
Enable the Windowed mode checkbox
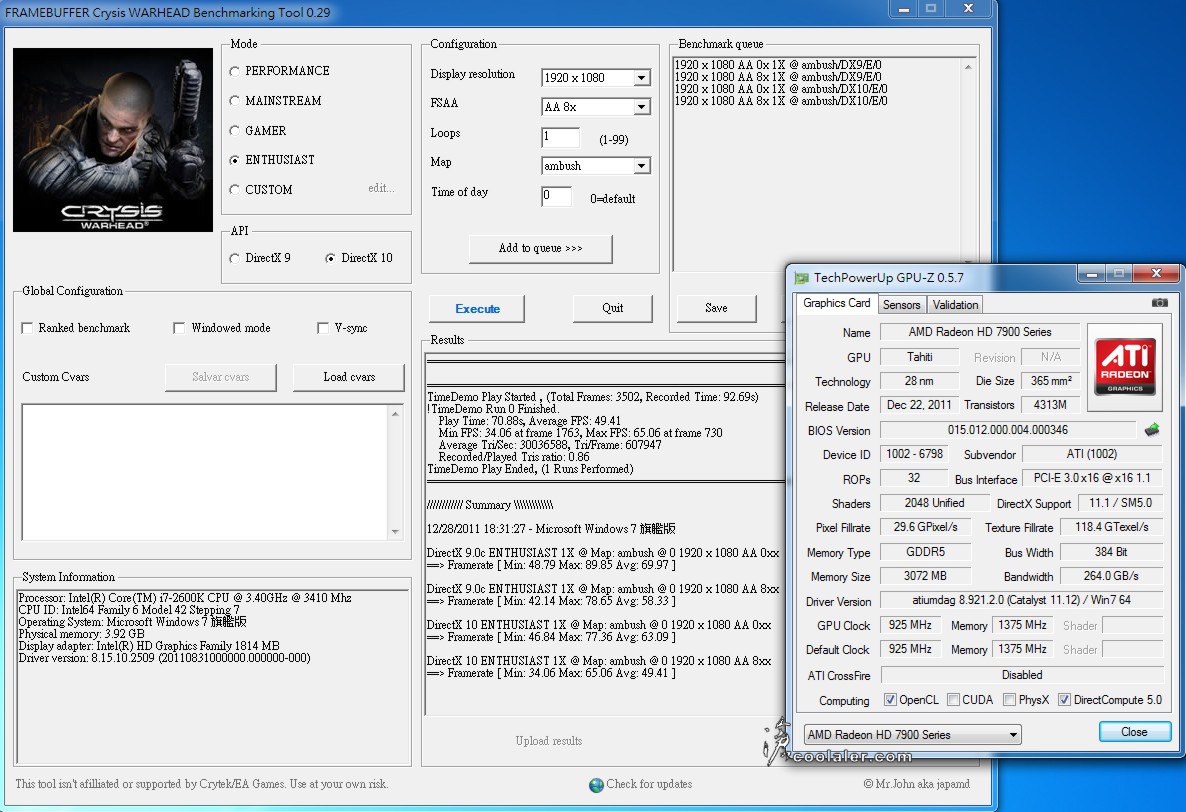click(179, 328)
